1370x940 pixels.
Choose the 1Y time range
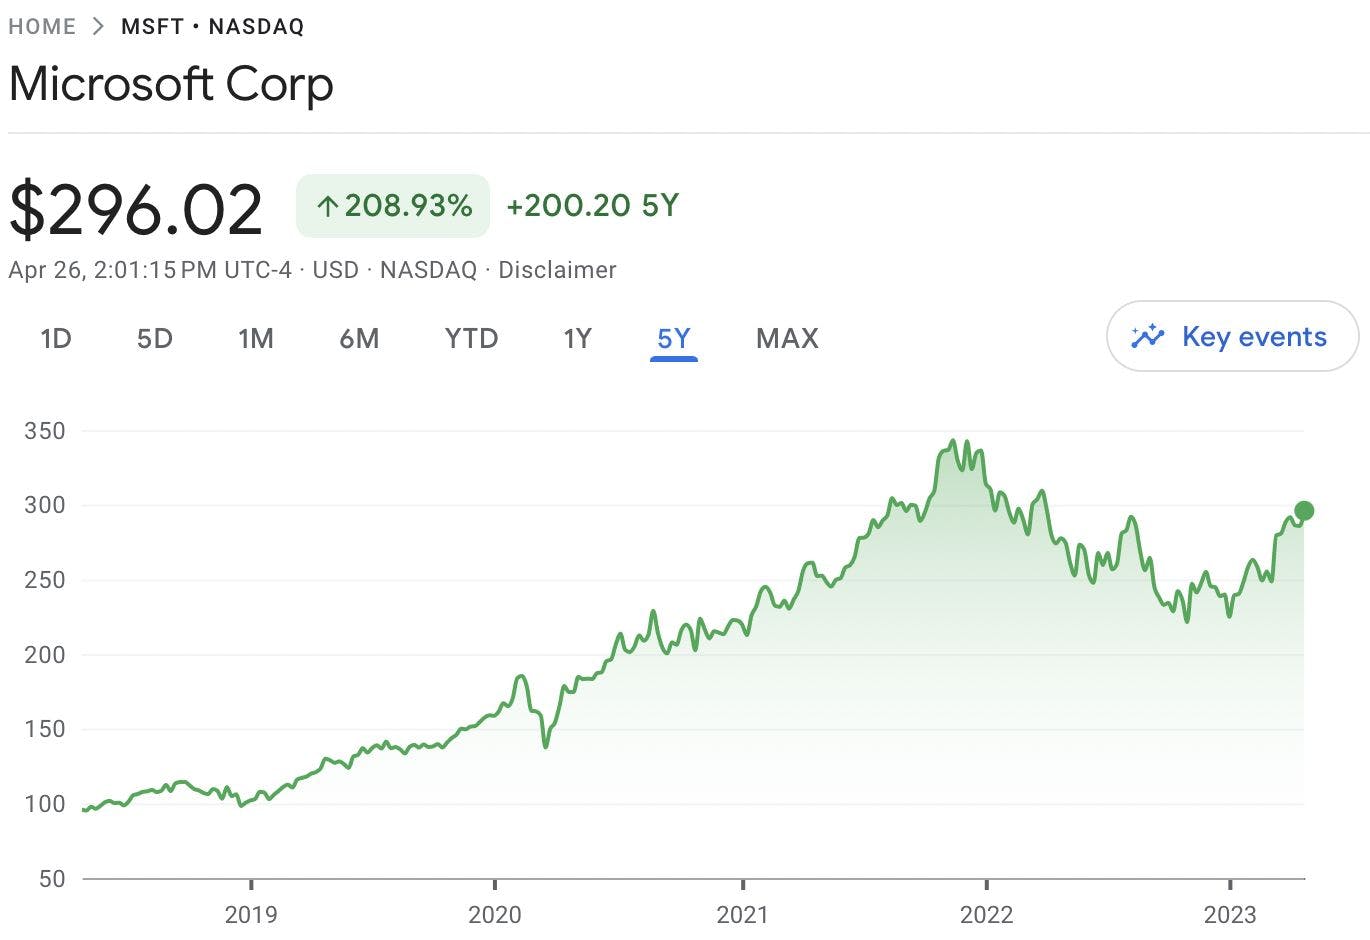point(577,339)
